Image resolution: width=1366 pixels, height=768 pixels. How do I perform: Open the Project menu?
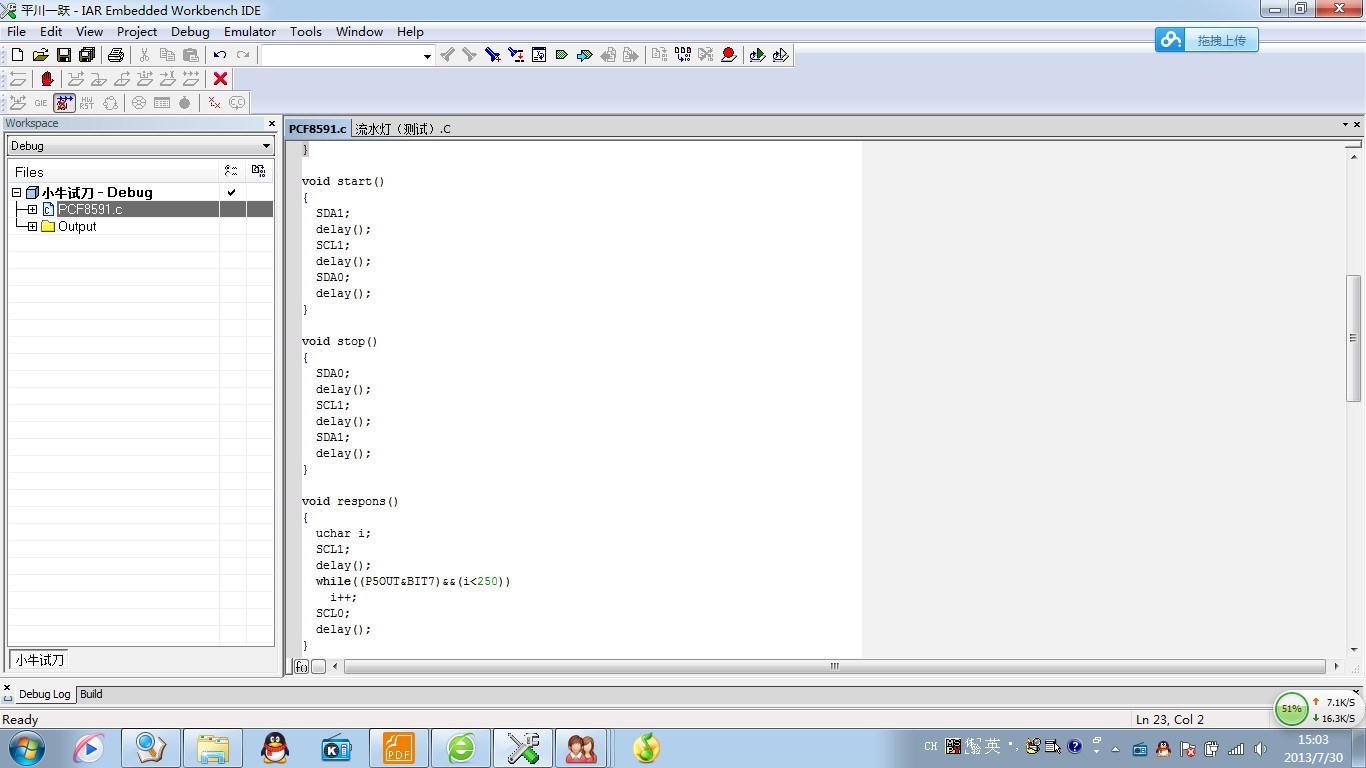pyautogui.click(x=137, y=32)
